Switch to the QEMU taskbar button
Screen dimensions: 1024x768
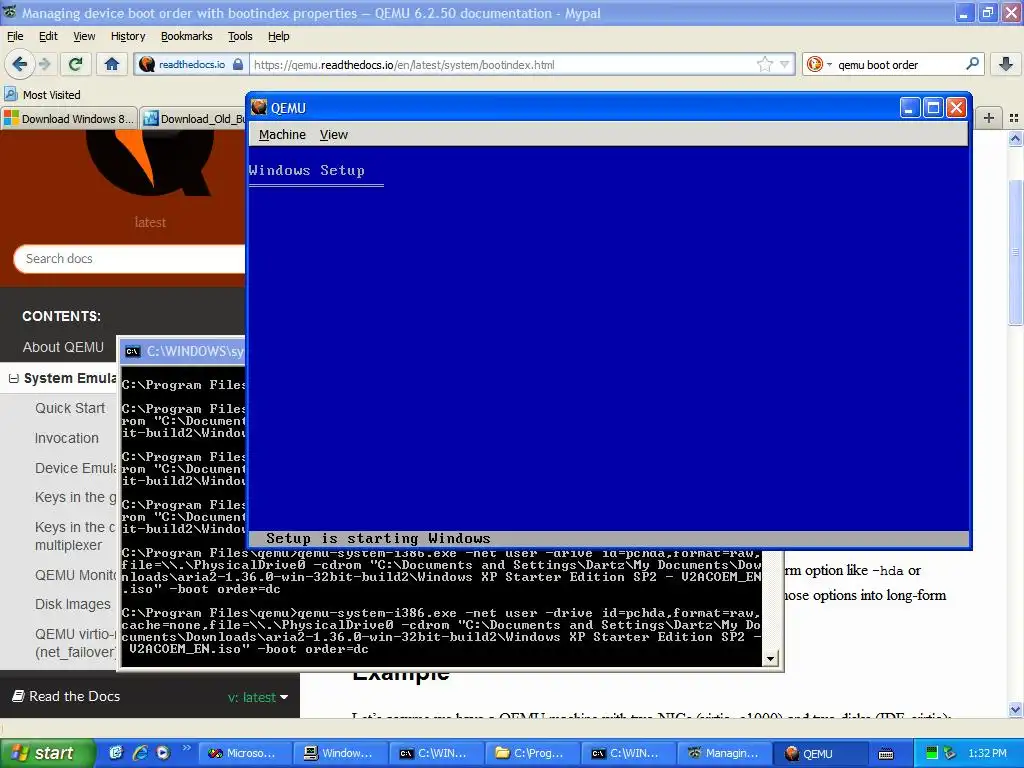click(x=820, y=753)
